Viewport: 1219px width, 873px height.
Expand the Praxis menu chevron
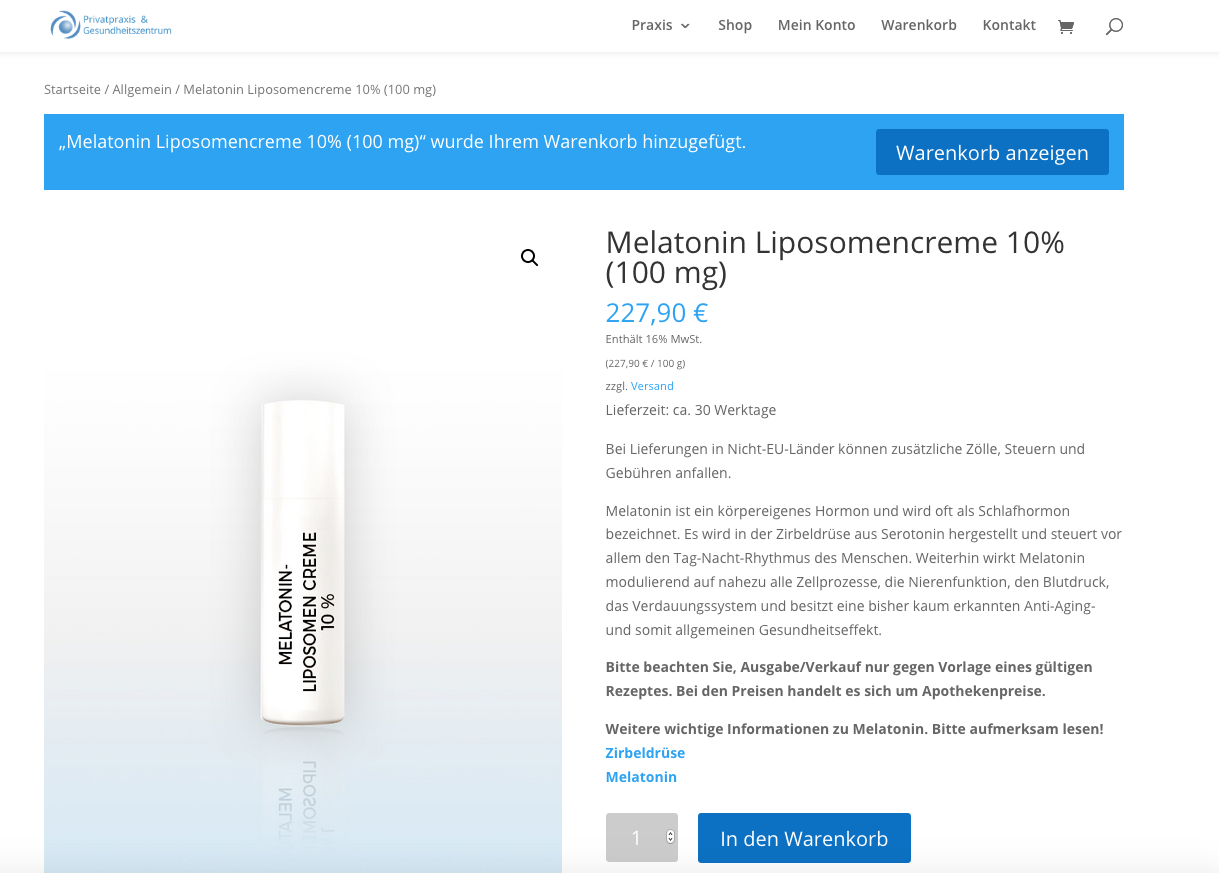pos(686,26)
